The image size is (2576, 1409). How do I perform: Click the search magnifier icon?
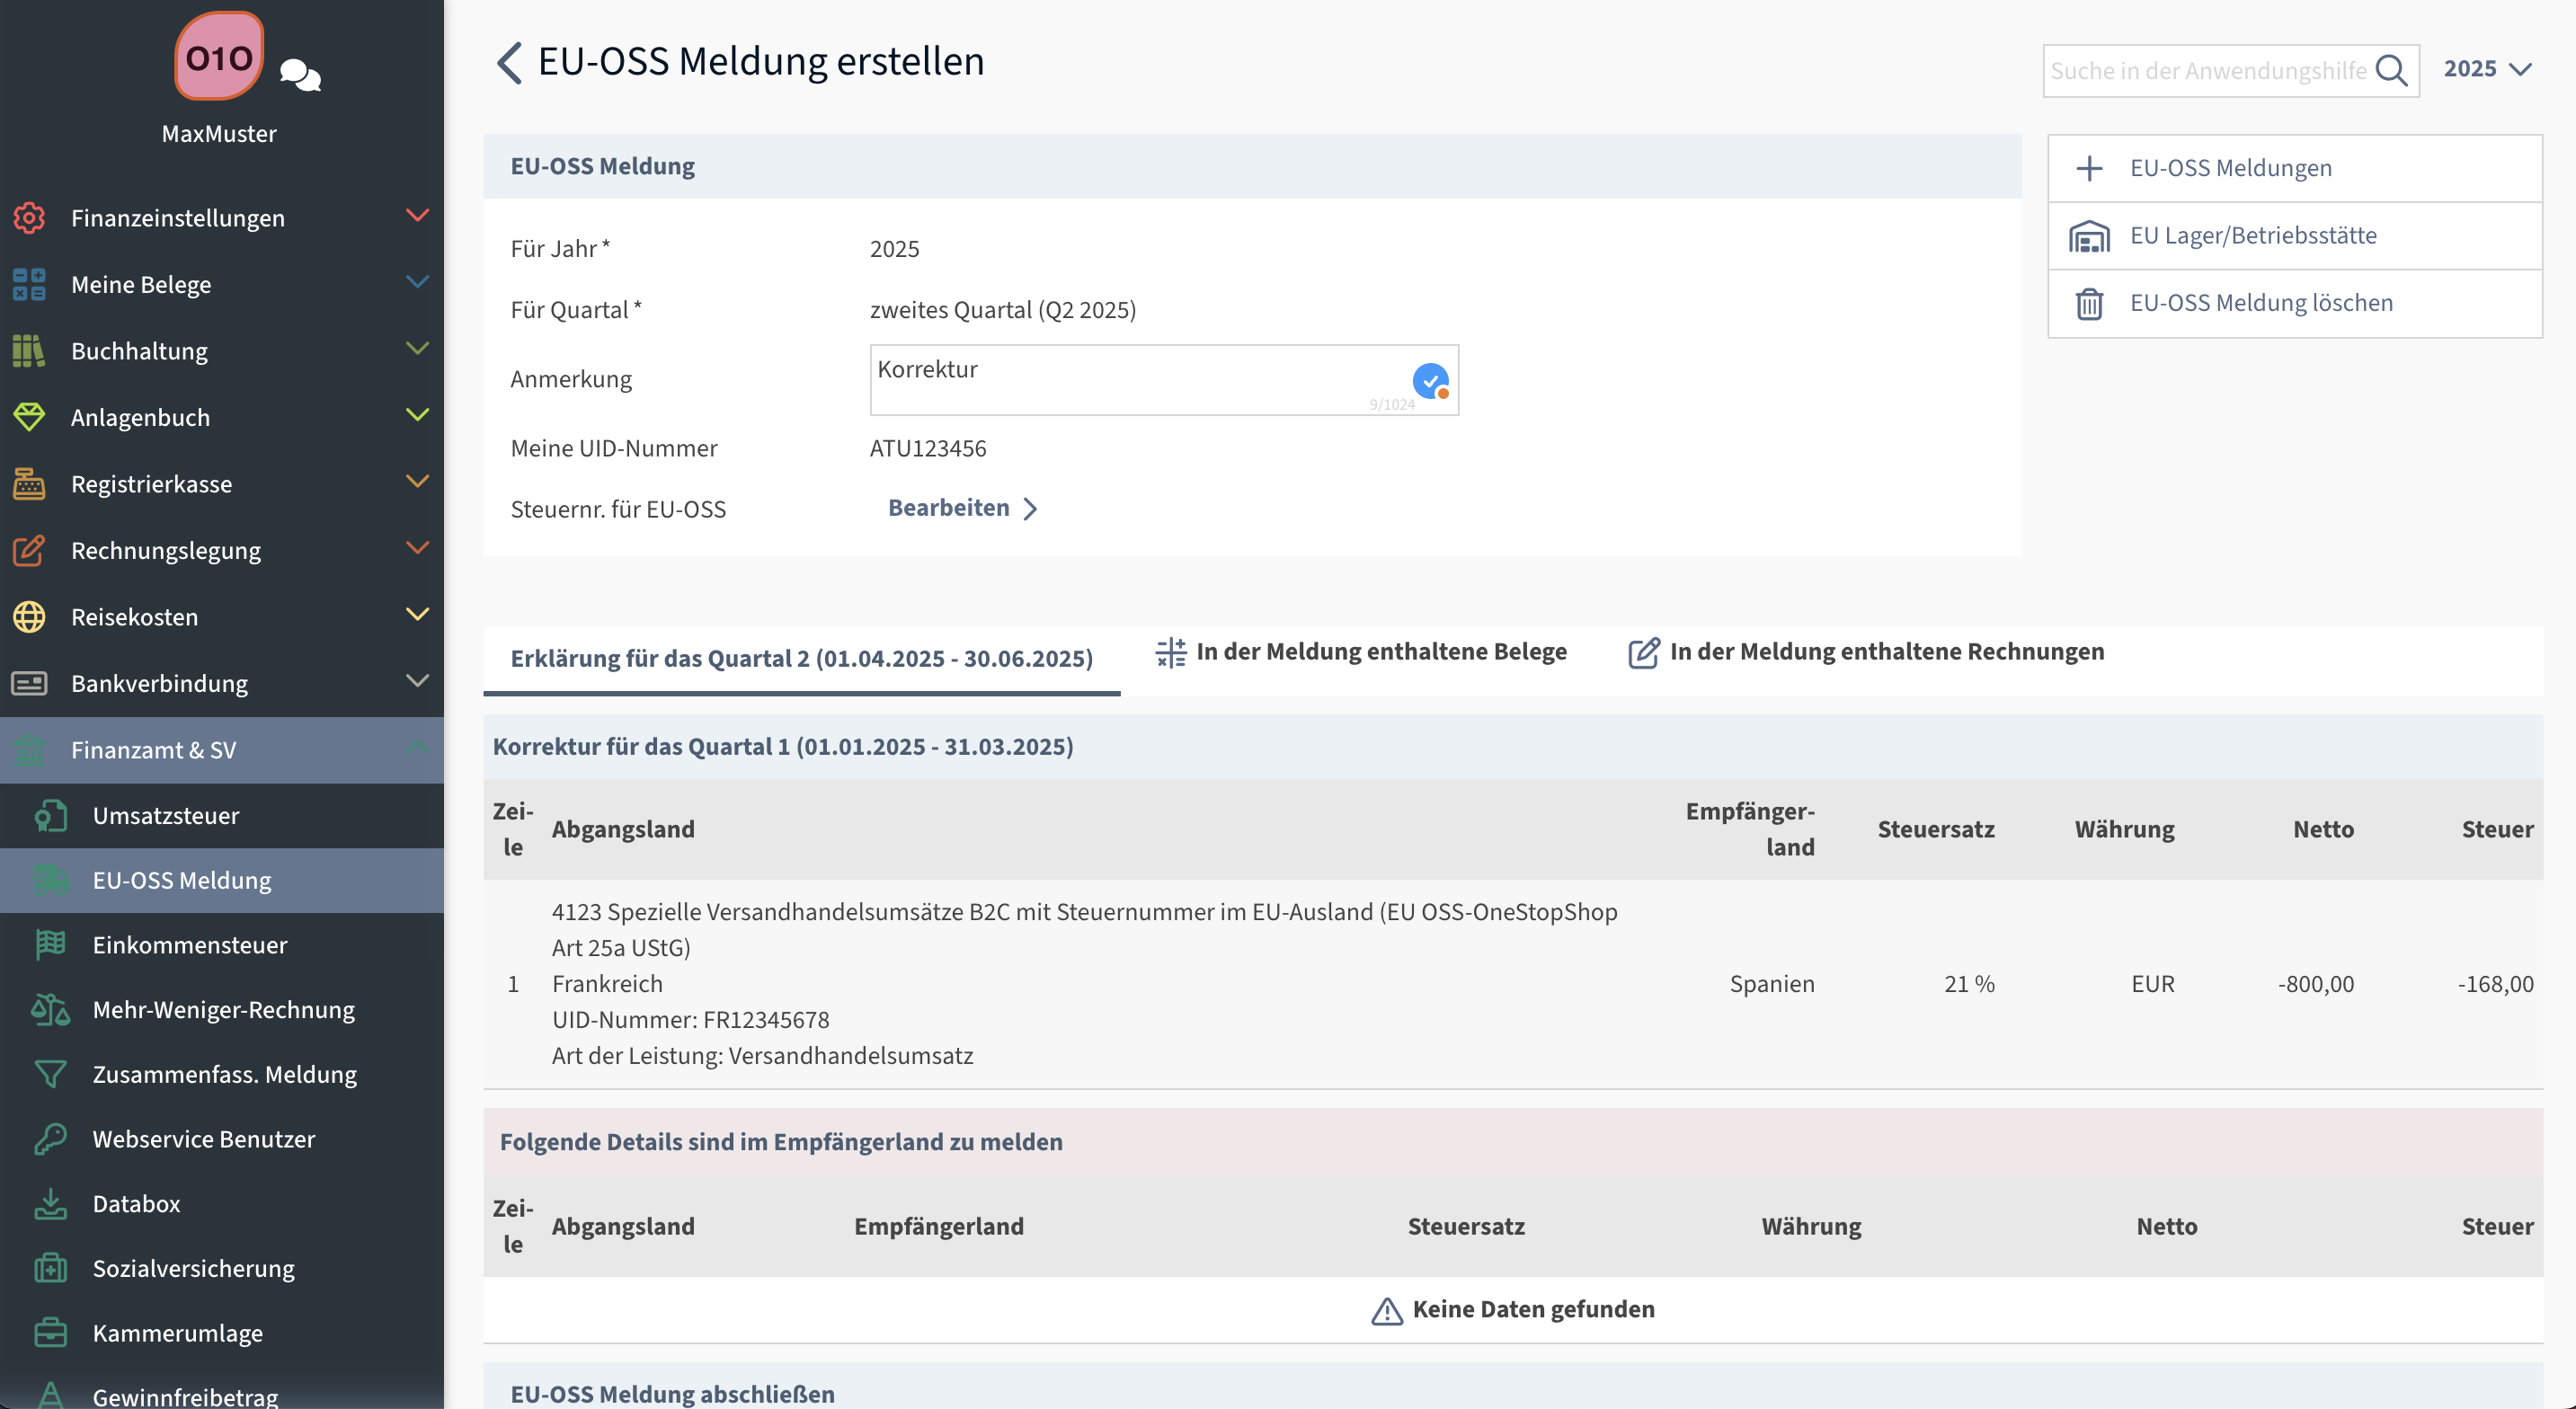pos(2391,71)
